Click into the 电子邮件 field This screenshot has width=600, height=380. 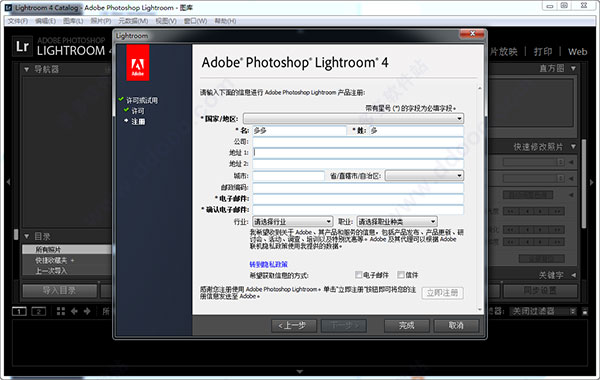tap(358, 199)
